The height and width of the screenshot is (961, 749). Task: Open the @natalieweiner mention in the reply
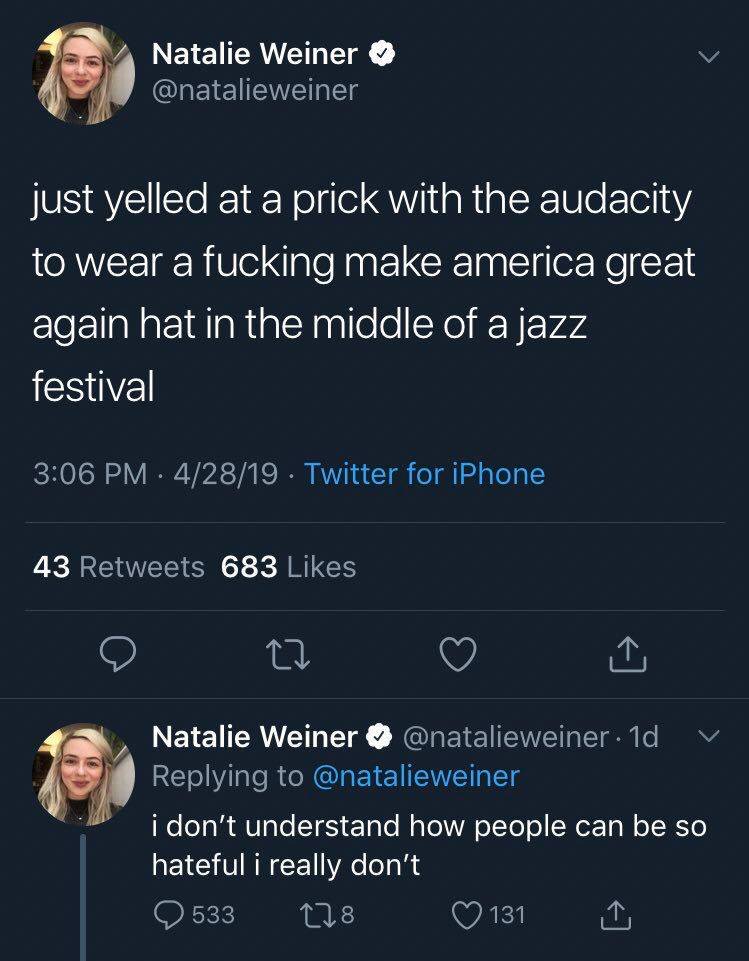click(417, 775)
